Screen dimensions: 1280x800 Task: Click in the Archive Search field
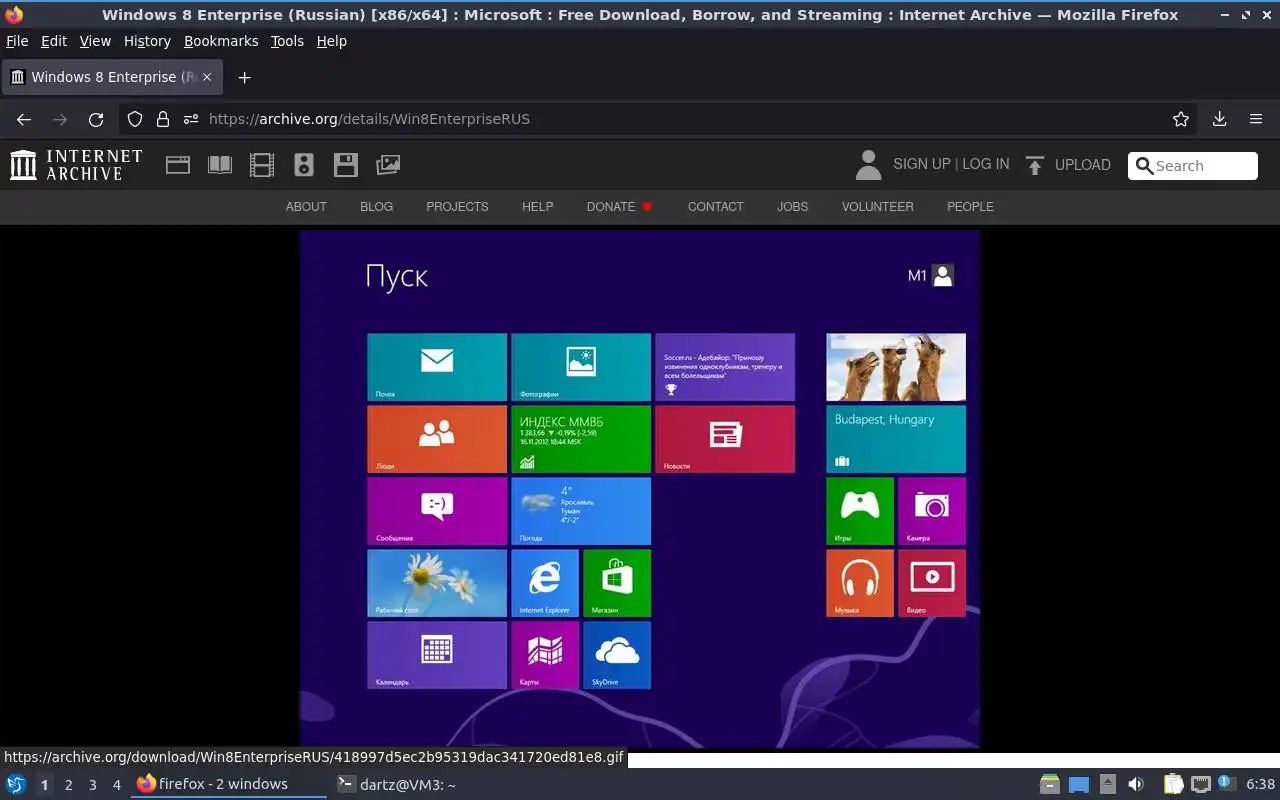(1193, 166)
